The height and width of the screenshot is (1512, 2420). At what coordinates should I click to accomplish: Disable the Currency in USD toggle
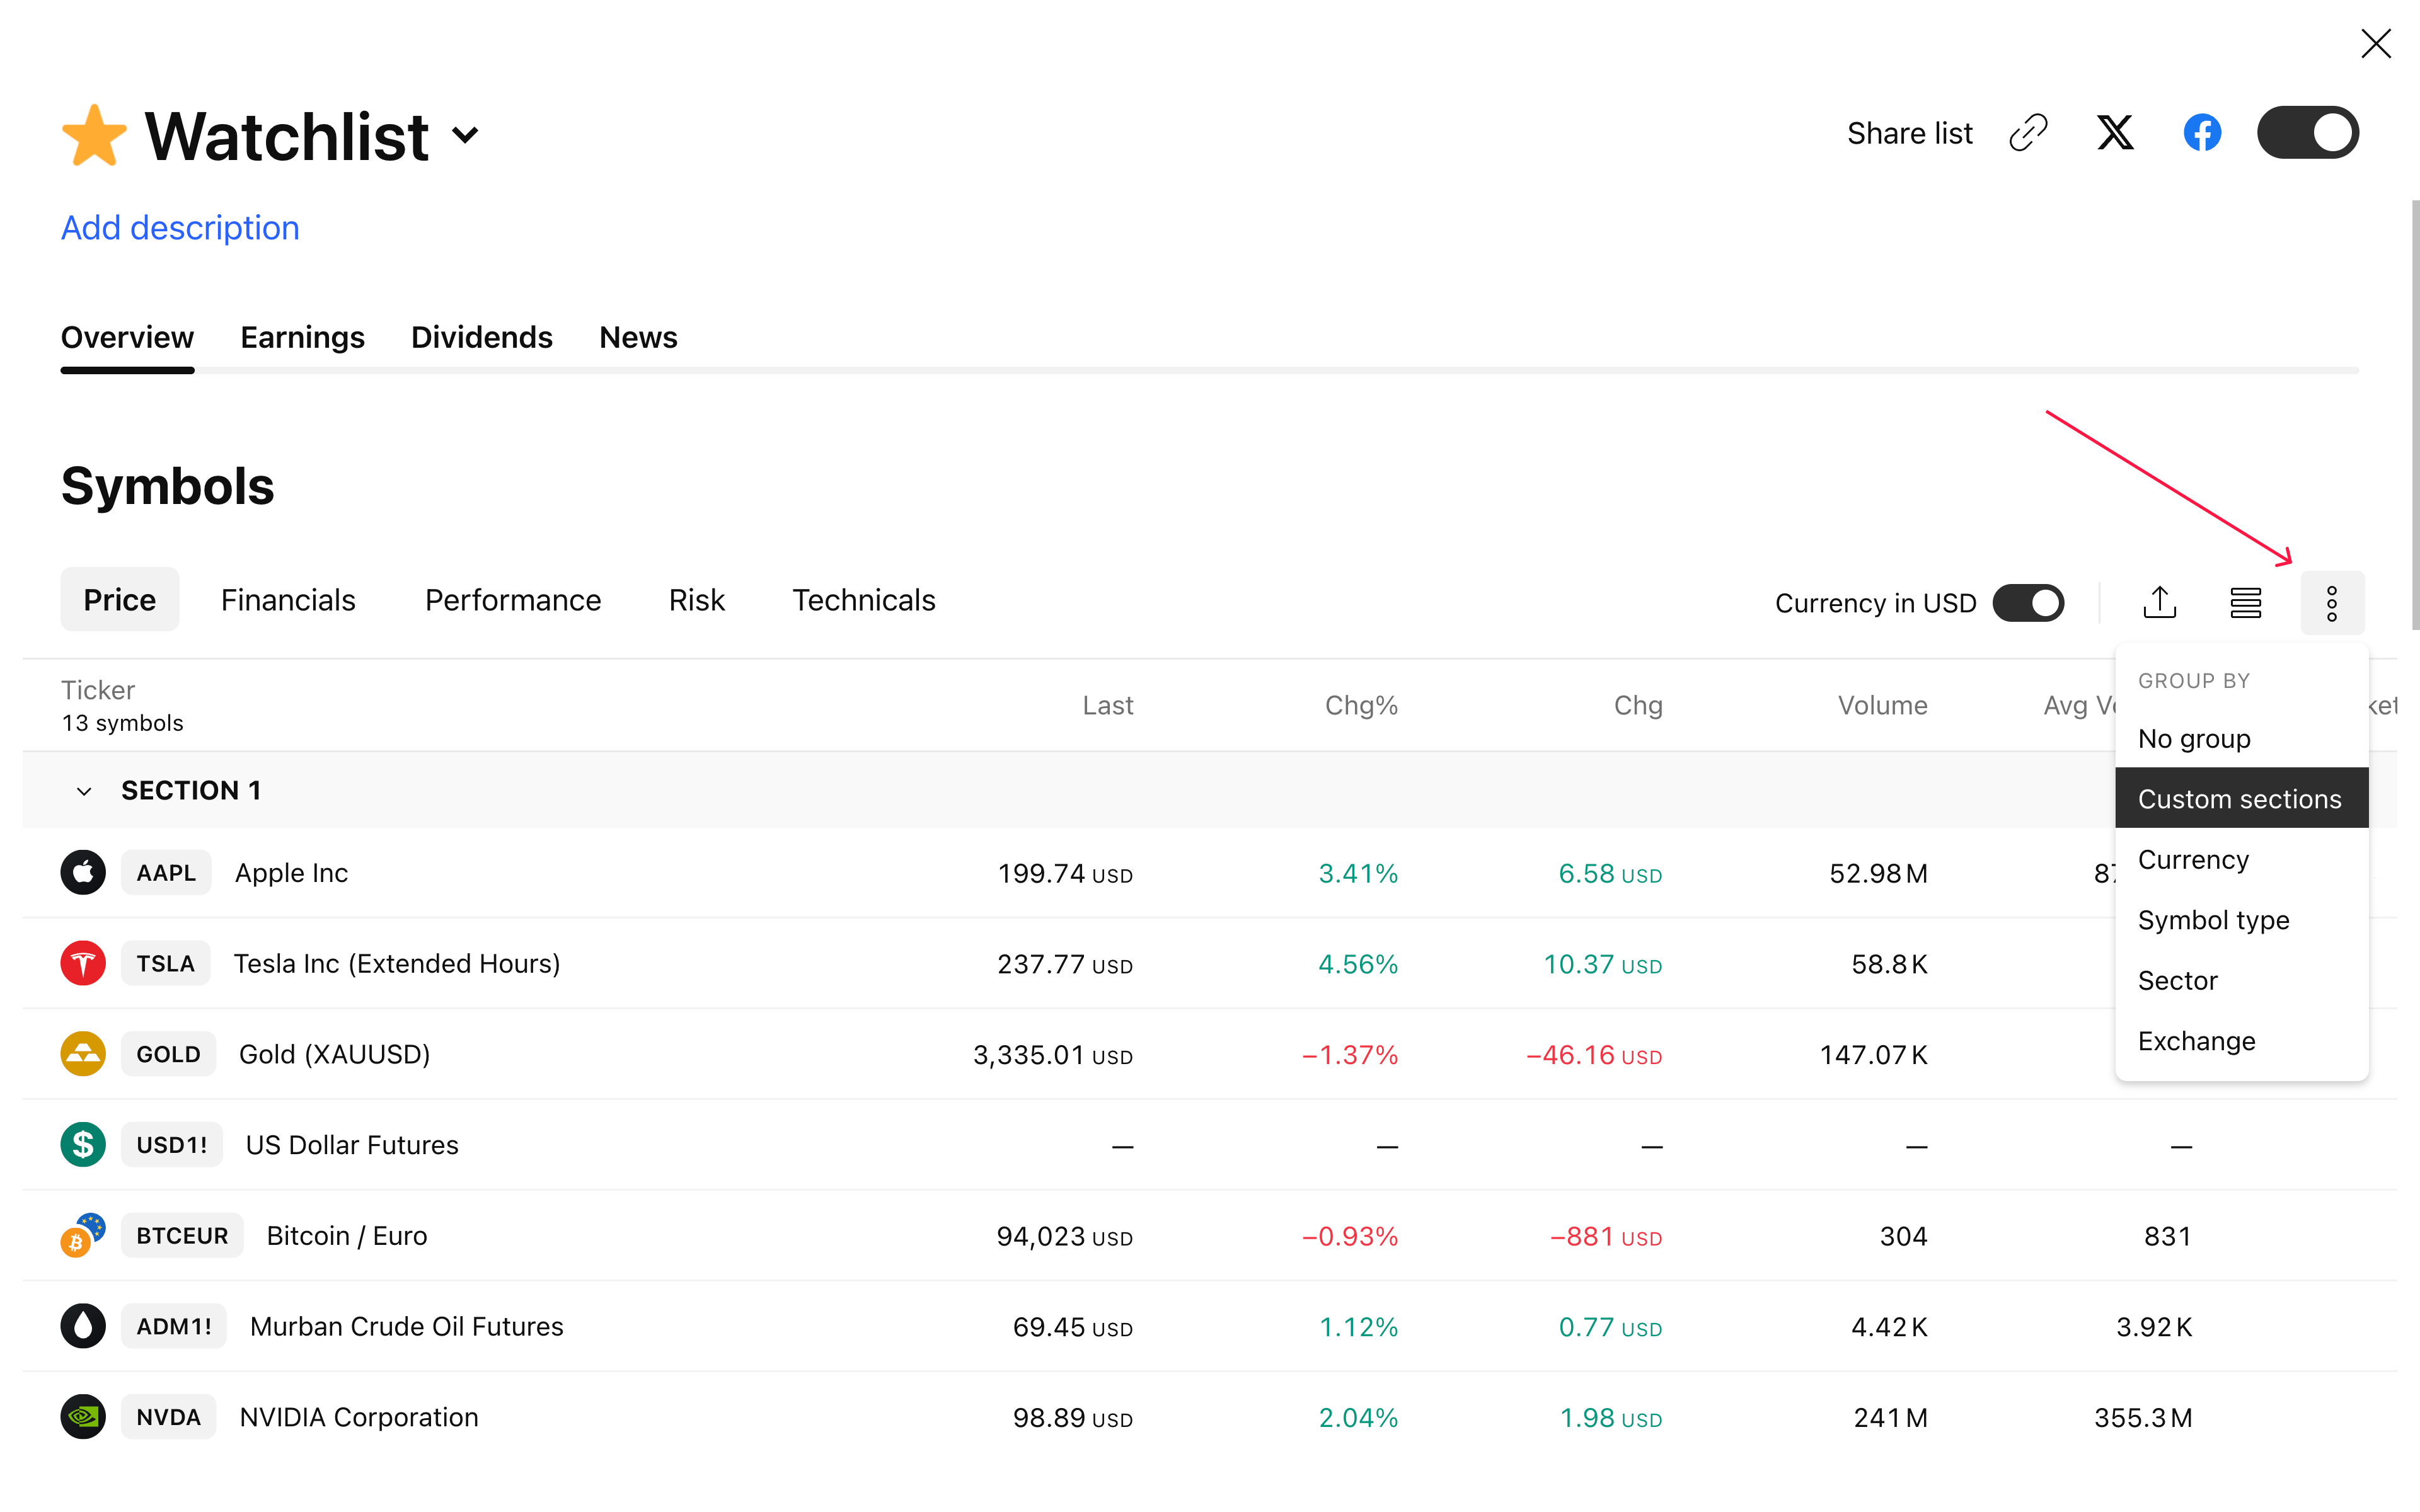2028,603
